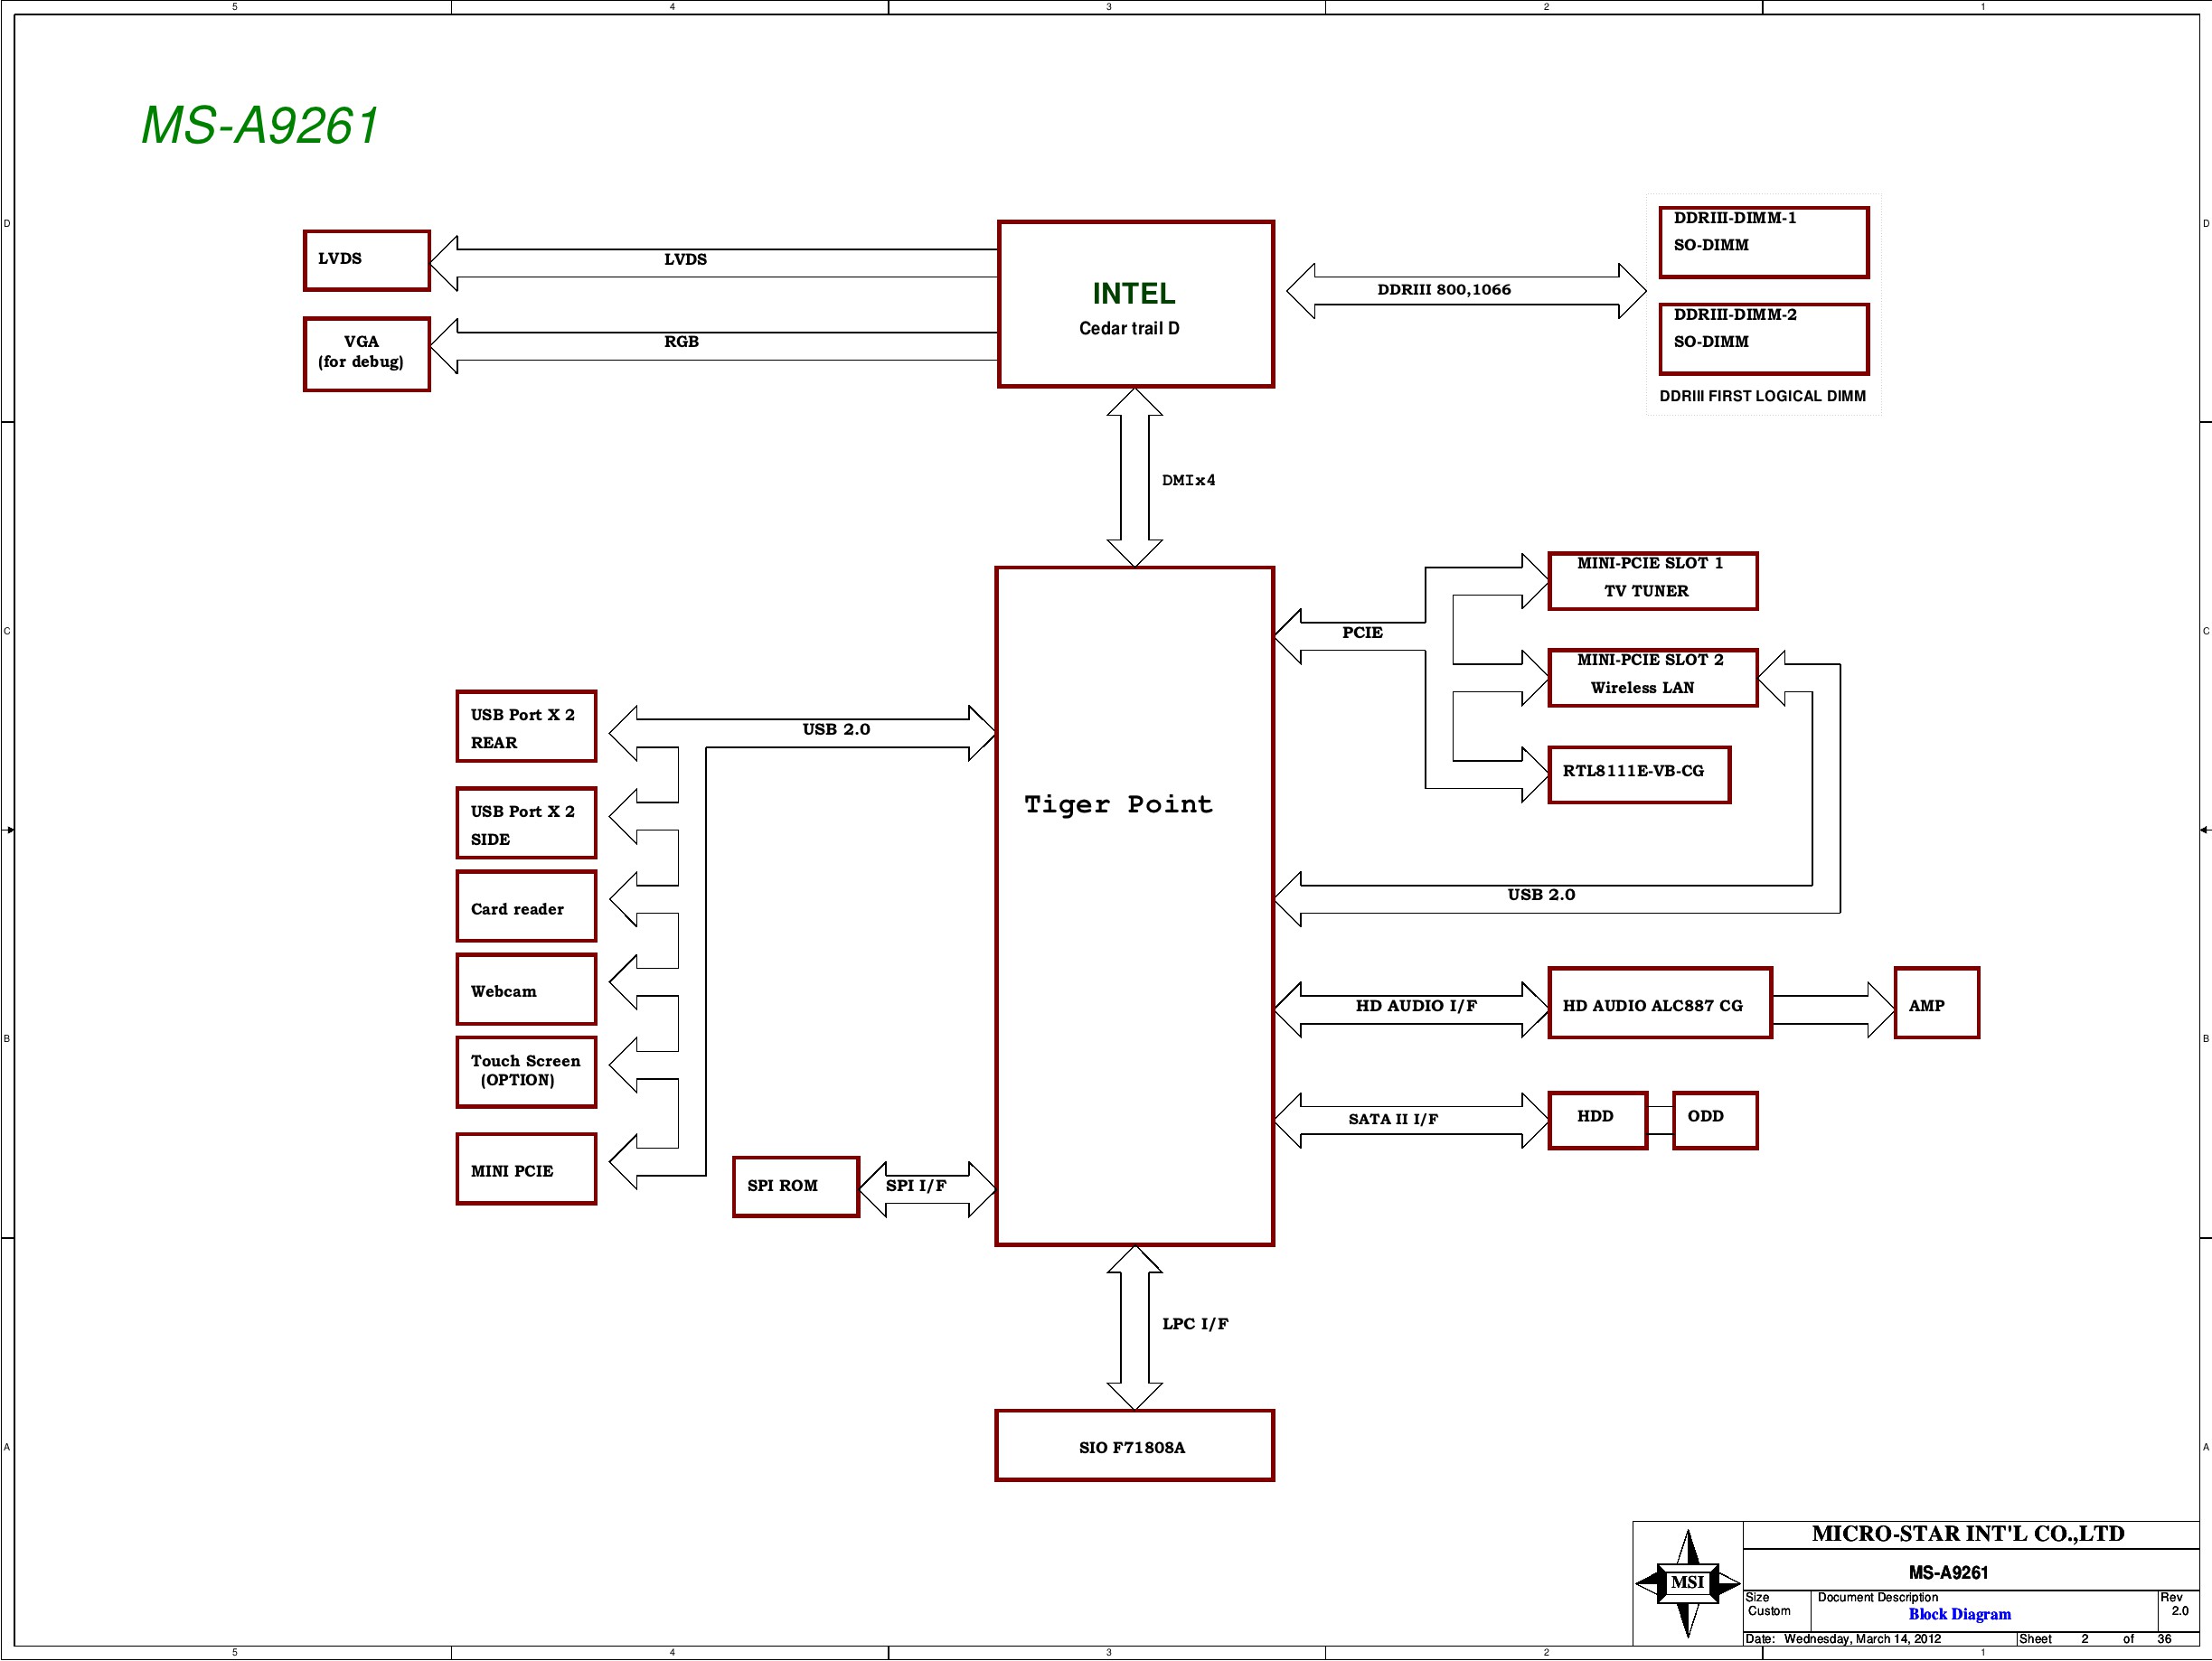Click the DMIx4 double arrow
2212x1661 pixels.
tap(1134, 477)
